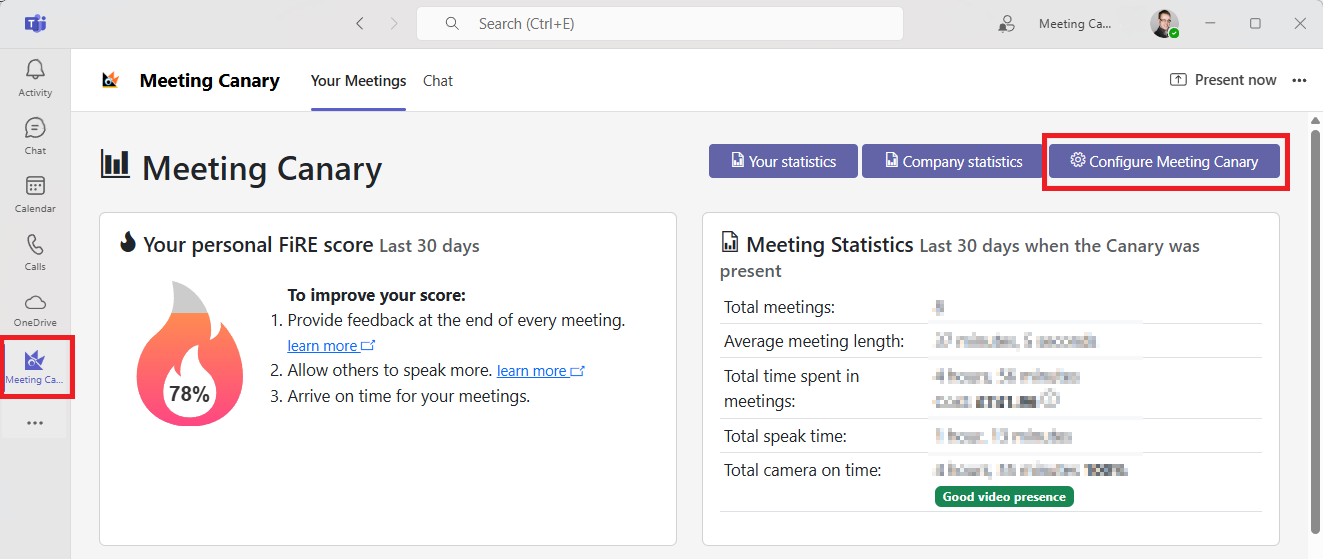Click the people icon beside the organization name
This screenshot has width=1323, height=559.
pyautogui.click(x=1007, y=24)
